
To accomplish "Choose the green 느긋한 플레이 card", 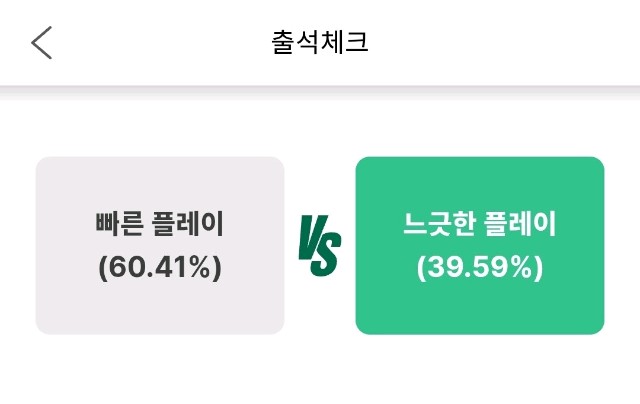I will point(480,245).
